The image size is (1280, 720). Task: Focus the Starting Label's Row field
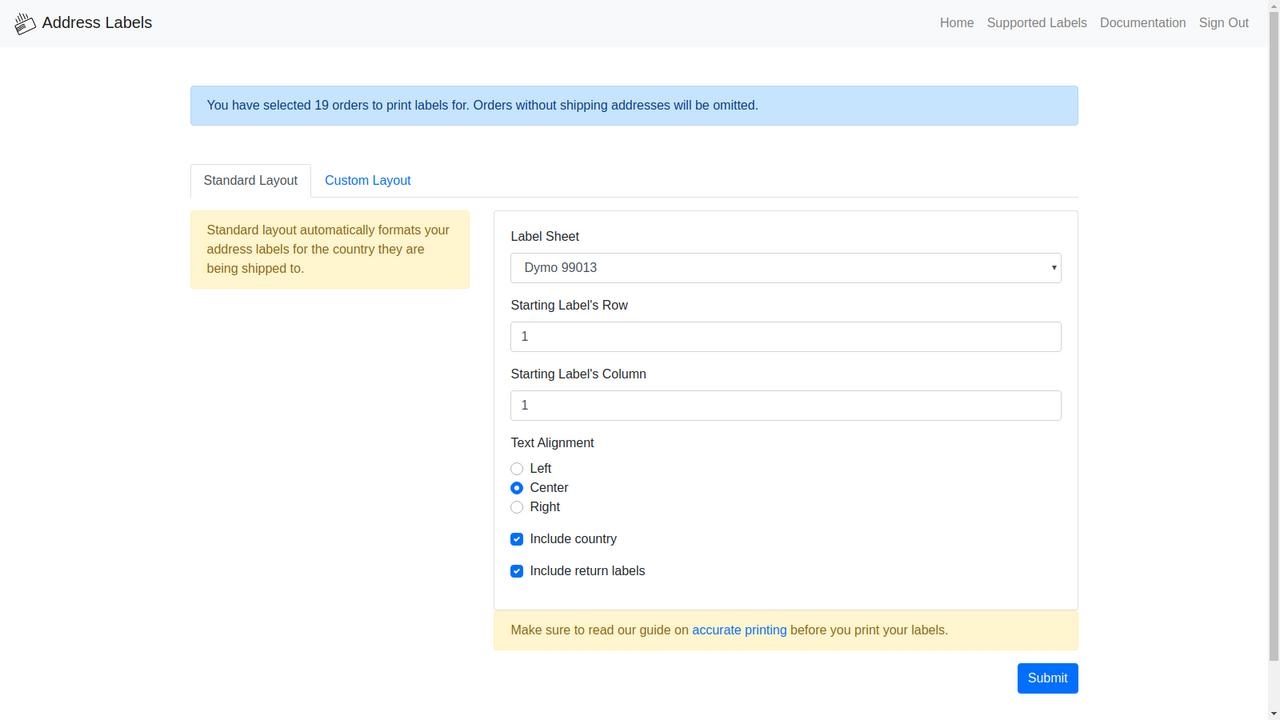pos(786,337)
